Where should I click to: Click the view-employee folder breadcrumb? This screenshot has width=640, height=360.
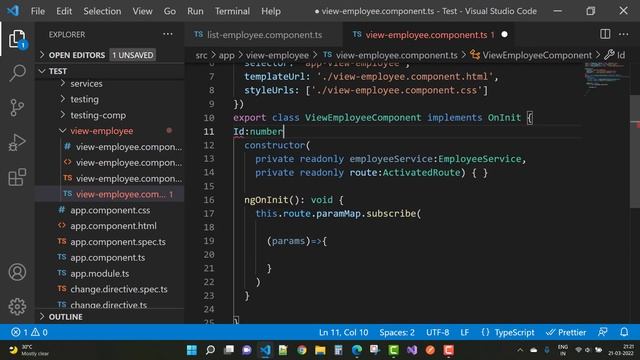tap(277, 55)
